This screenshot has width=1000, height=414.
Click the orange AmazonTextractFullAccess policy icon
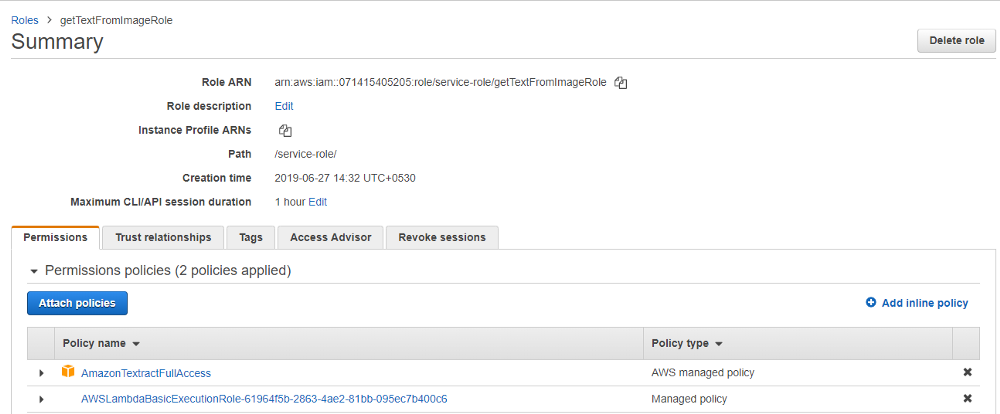pyautogui.click(x=68, y=372)
